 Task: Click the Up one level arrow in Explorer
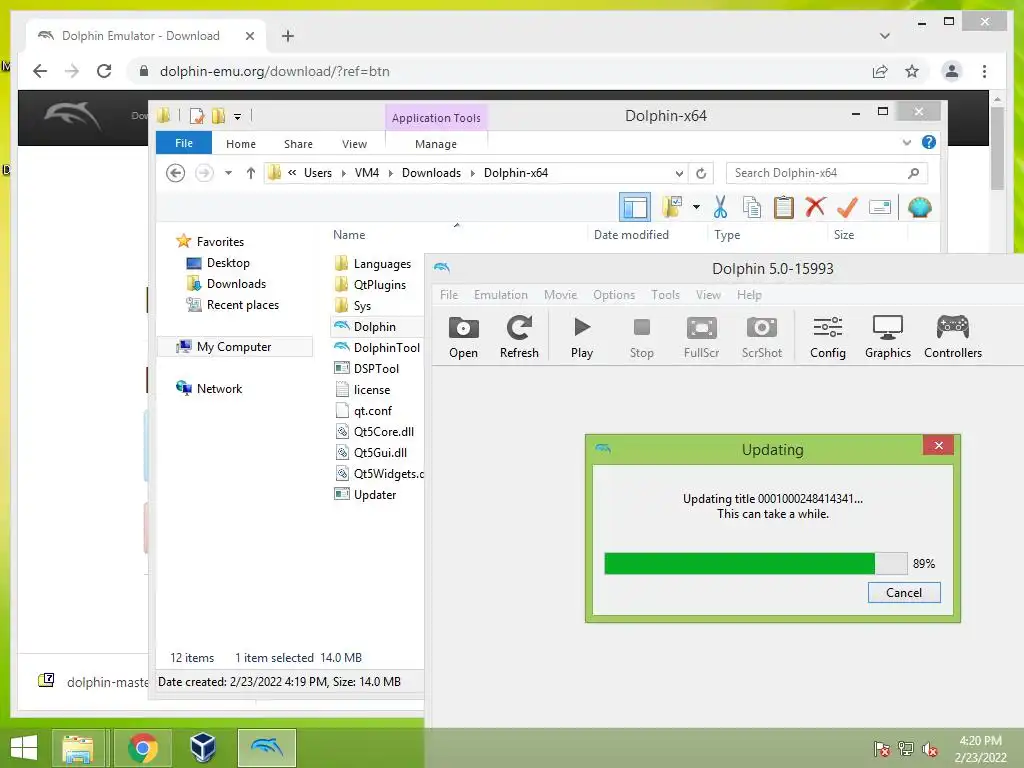pos(251,173)
